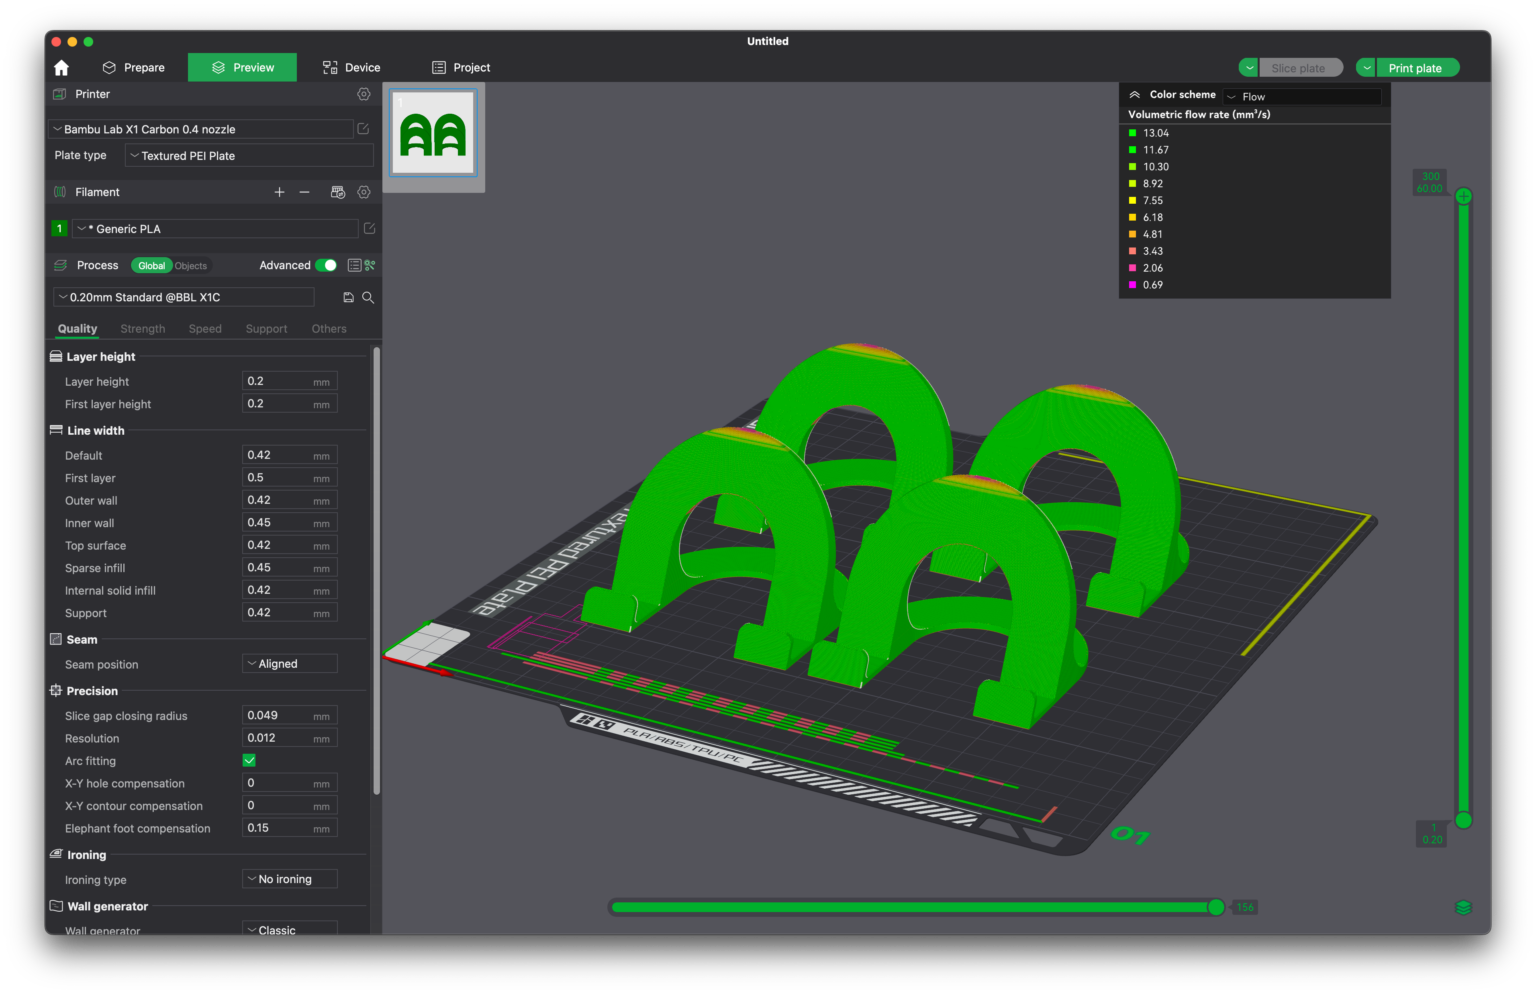Click the Print plate button
The width and height of the screenshot is (1536, 994).
tap(1417, 67)
